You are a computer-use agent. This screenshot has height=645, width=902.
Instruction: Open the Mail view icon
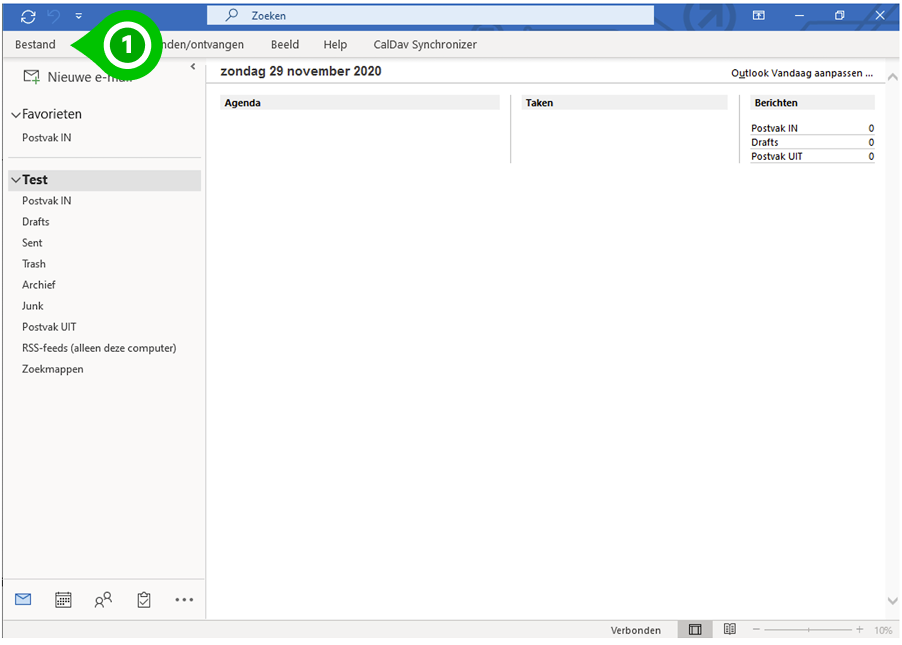(22, 599)
